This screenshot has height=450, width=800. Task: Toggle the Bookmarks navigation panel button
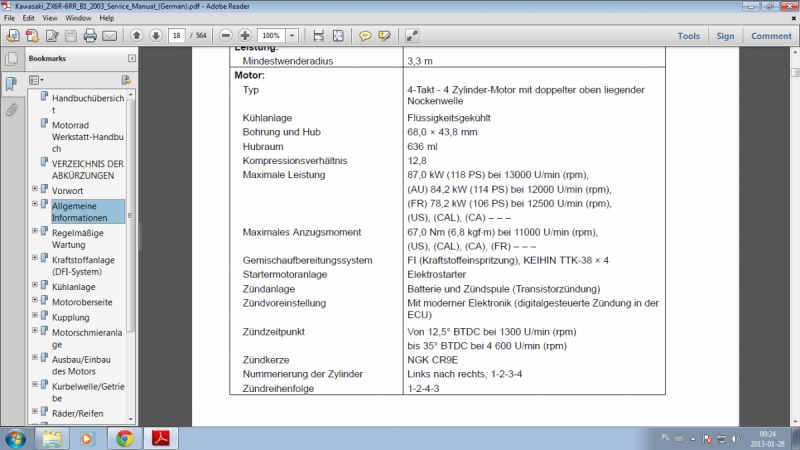pos(12,83)
